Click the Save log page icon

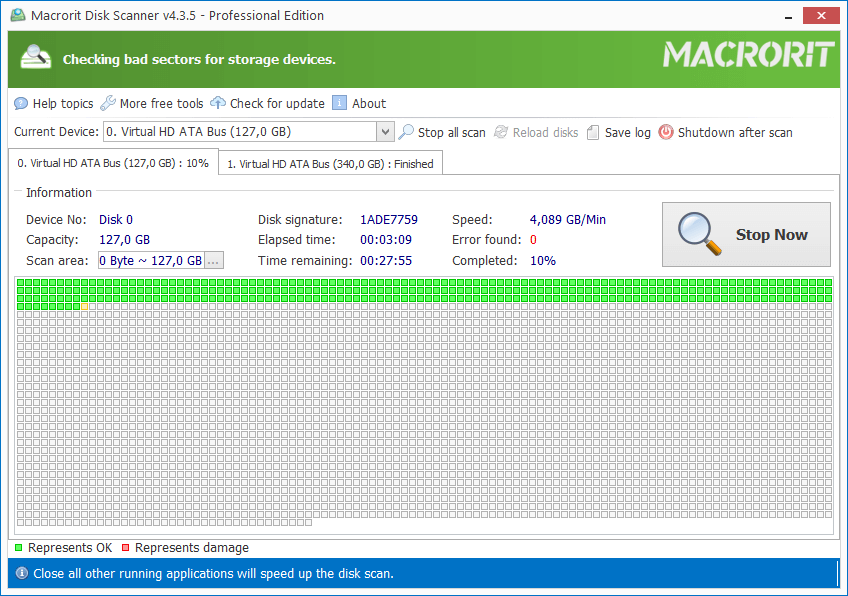click(593, 133)
